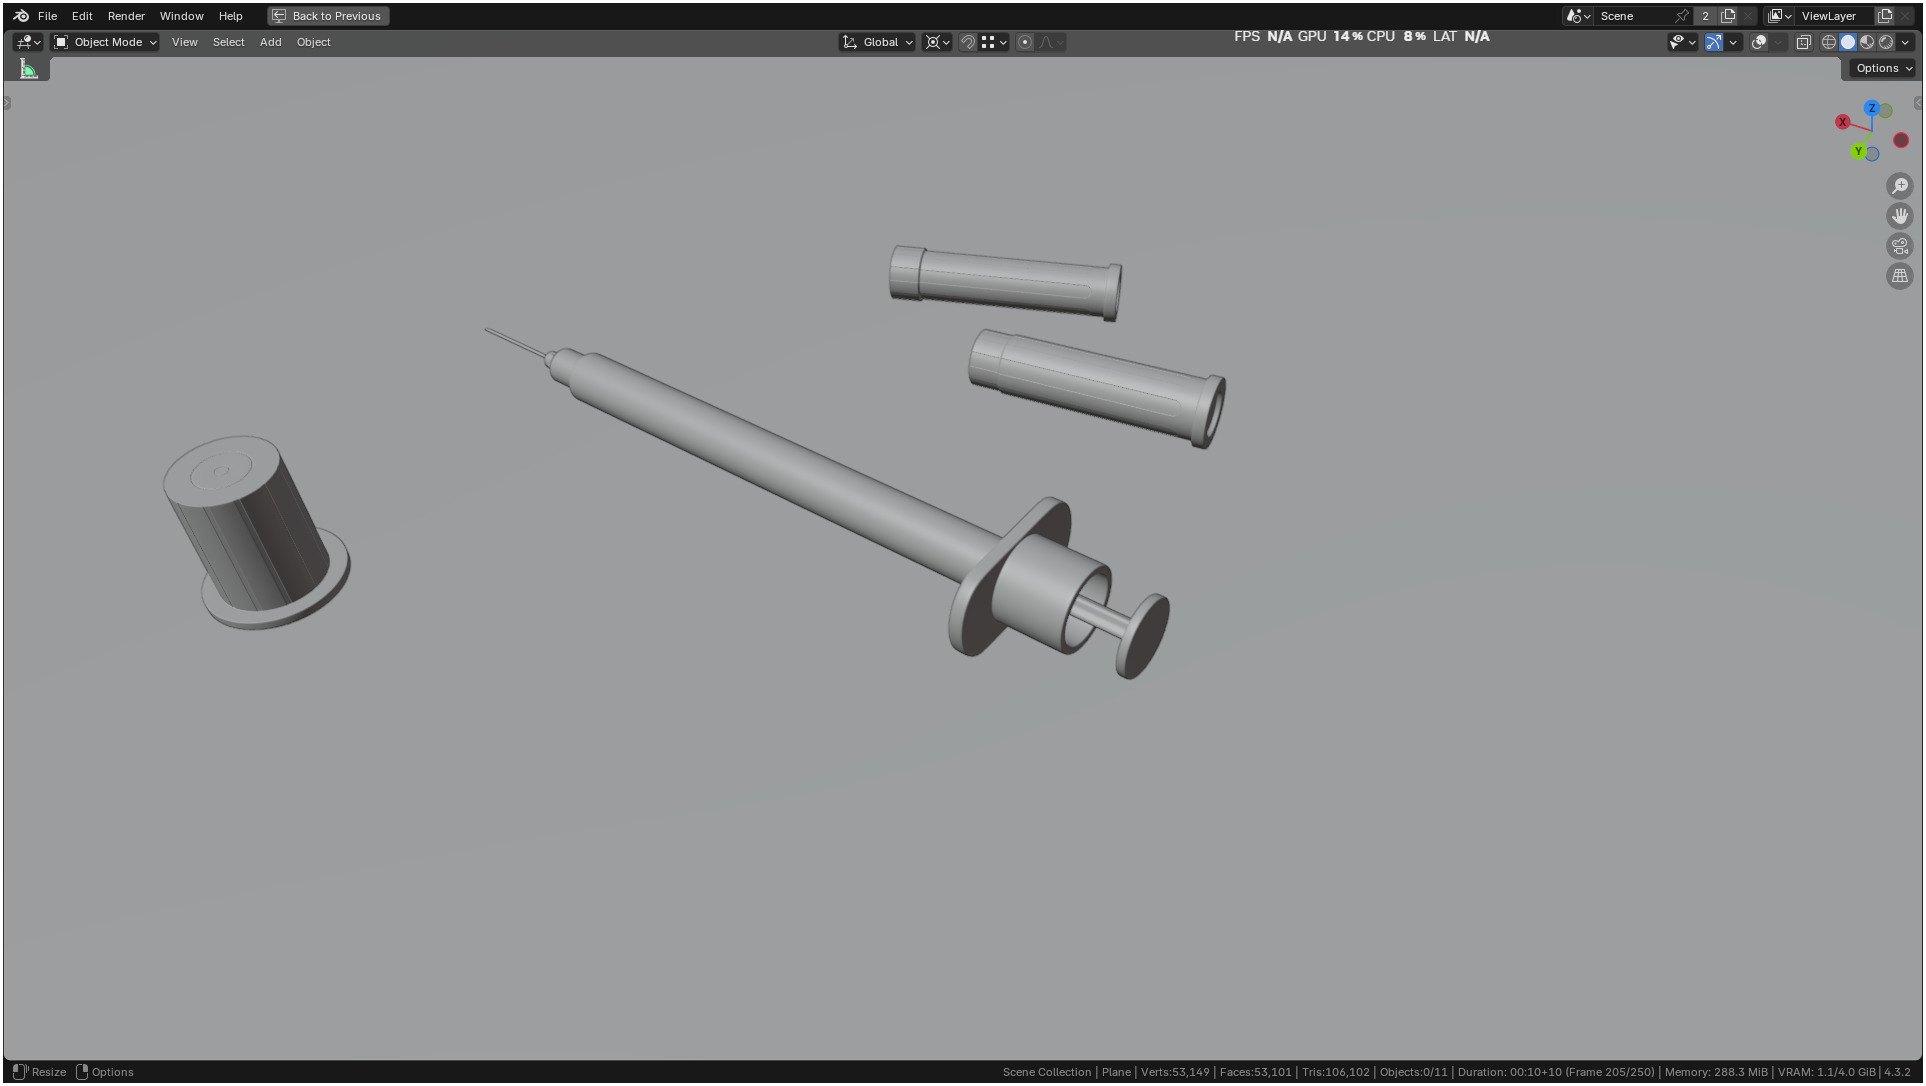Click the negative Y axis gizmo circle

click(1886, 111)
